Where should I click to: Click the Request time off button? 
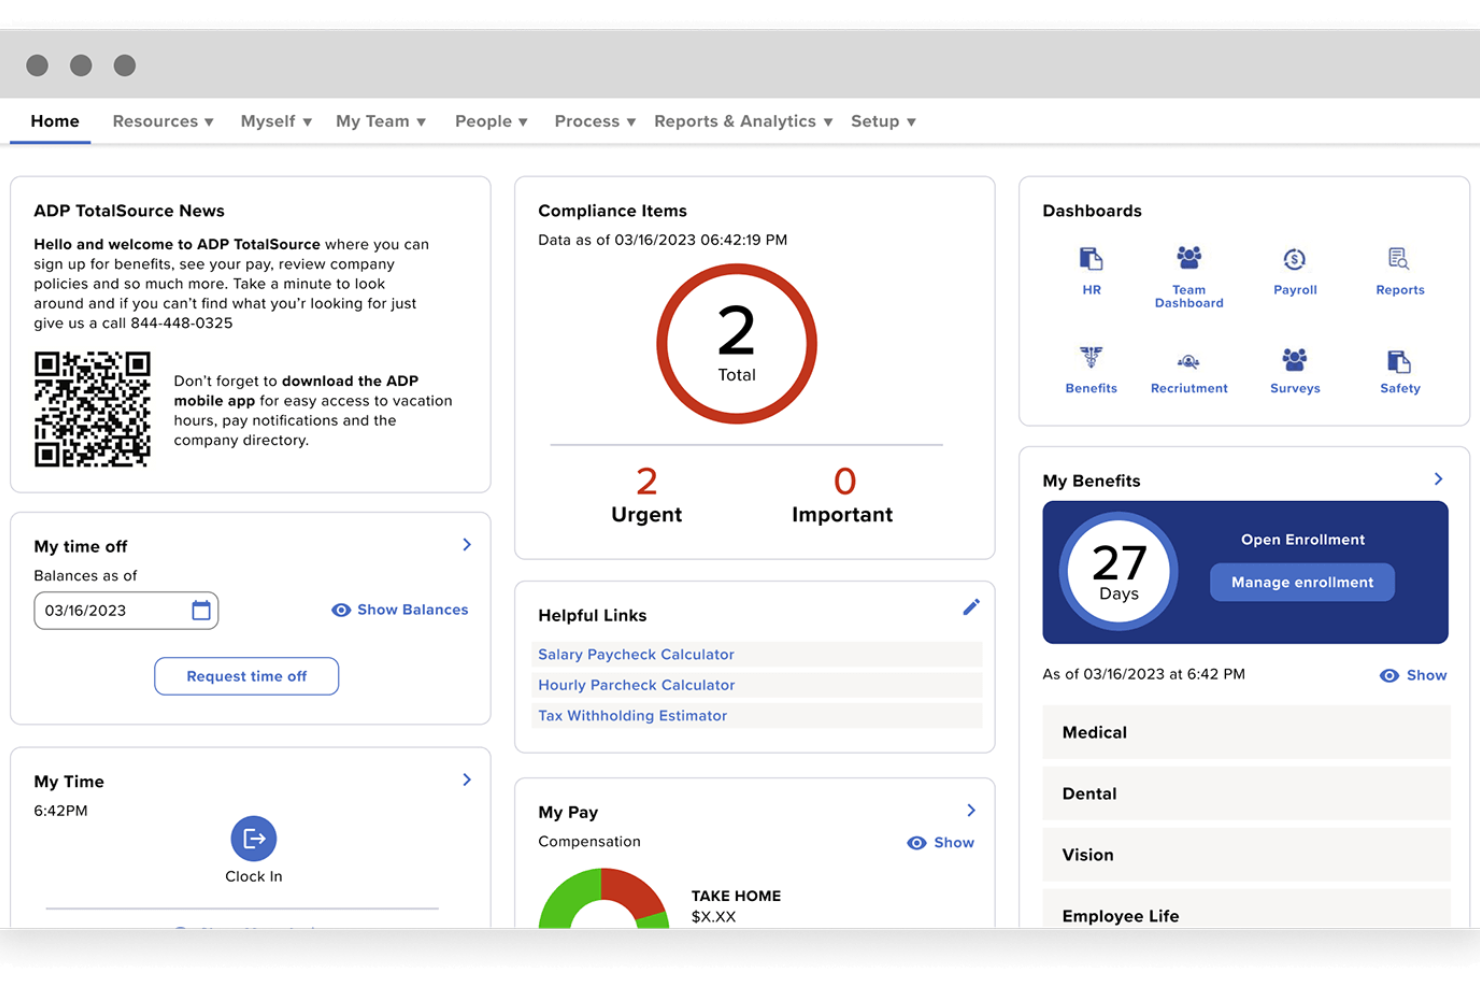click(x=246, y=676)
